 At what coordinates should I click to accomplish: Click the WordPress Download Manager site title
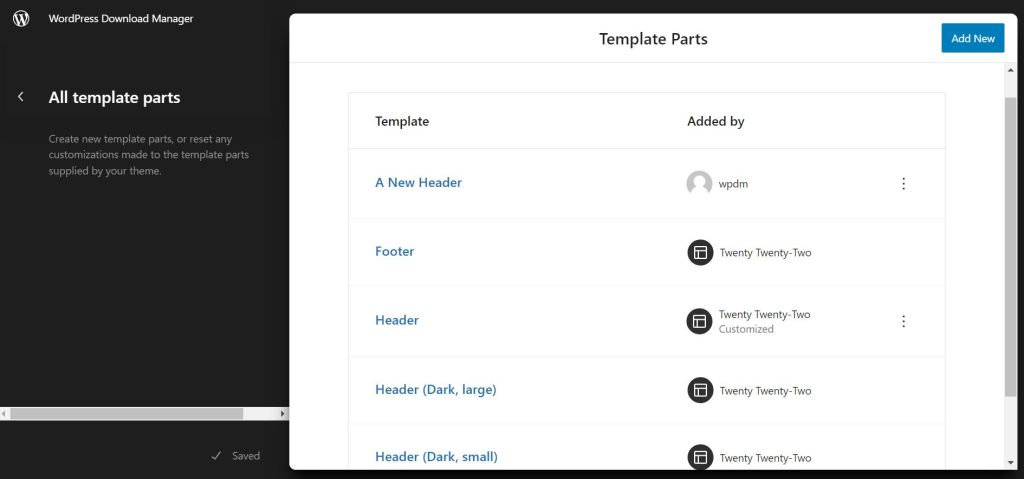pos(121,18)
